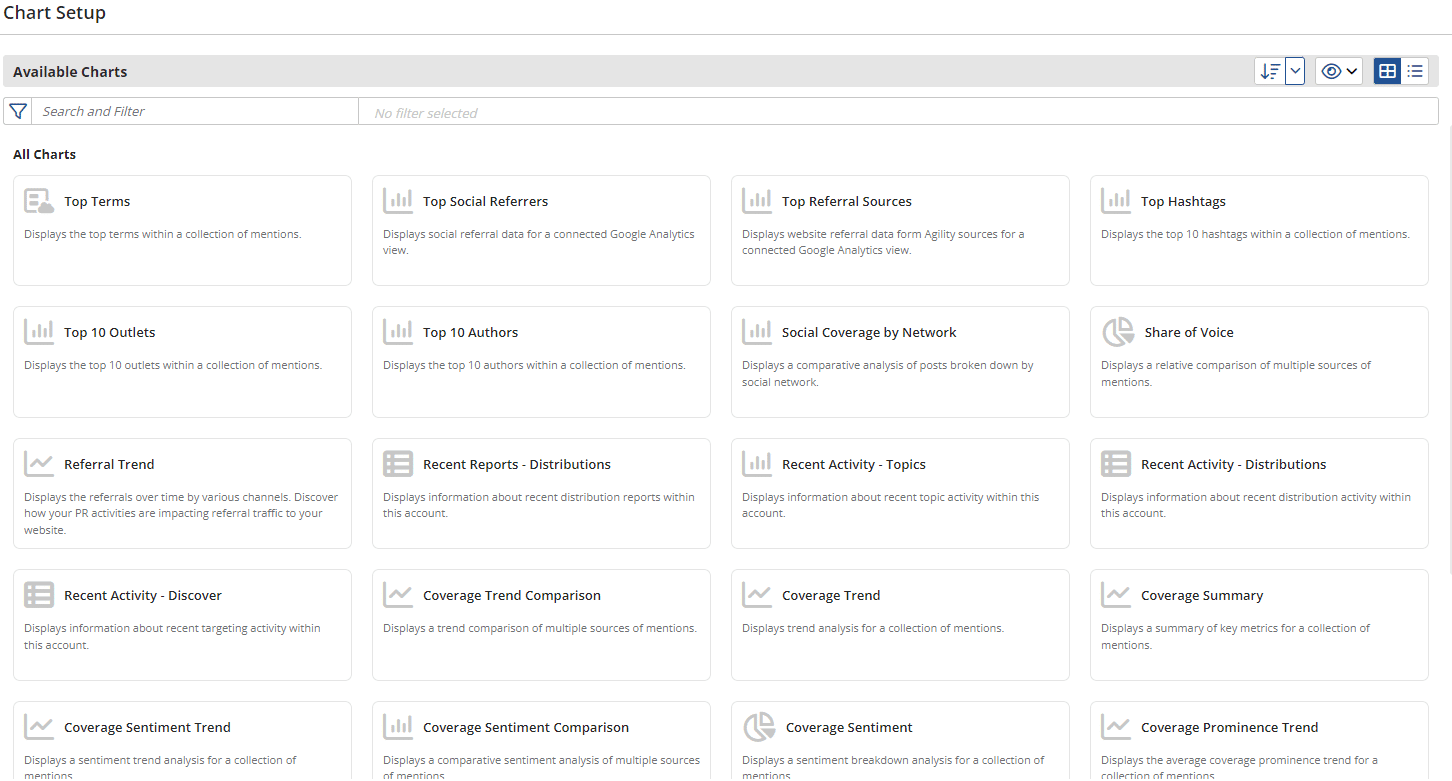Switch to grid view layout
1452x781 pixels.
[x=1387, y=71]
